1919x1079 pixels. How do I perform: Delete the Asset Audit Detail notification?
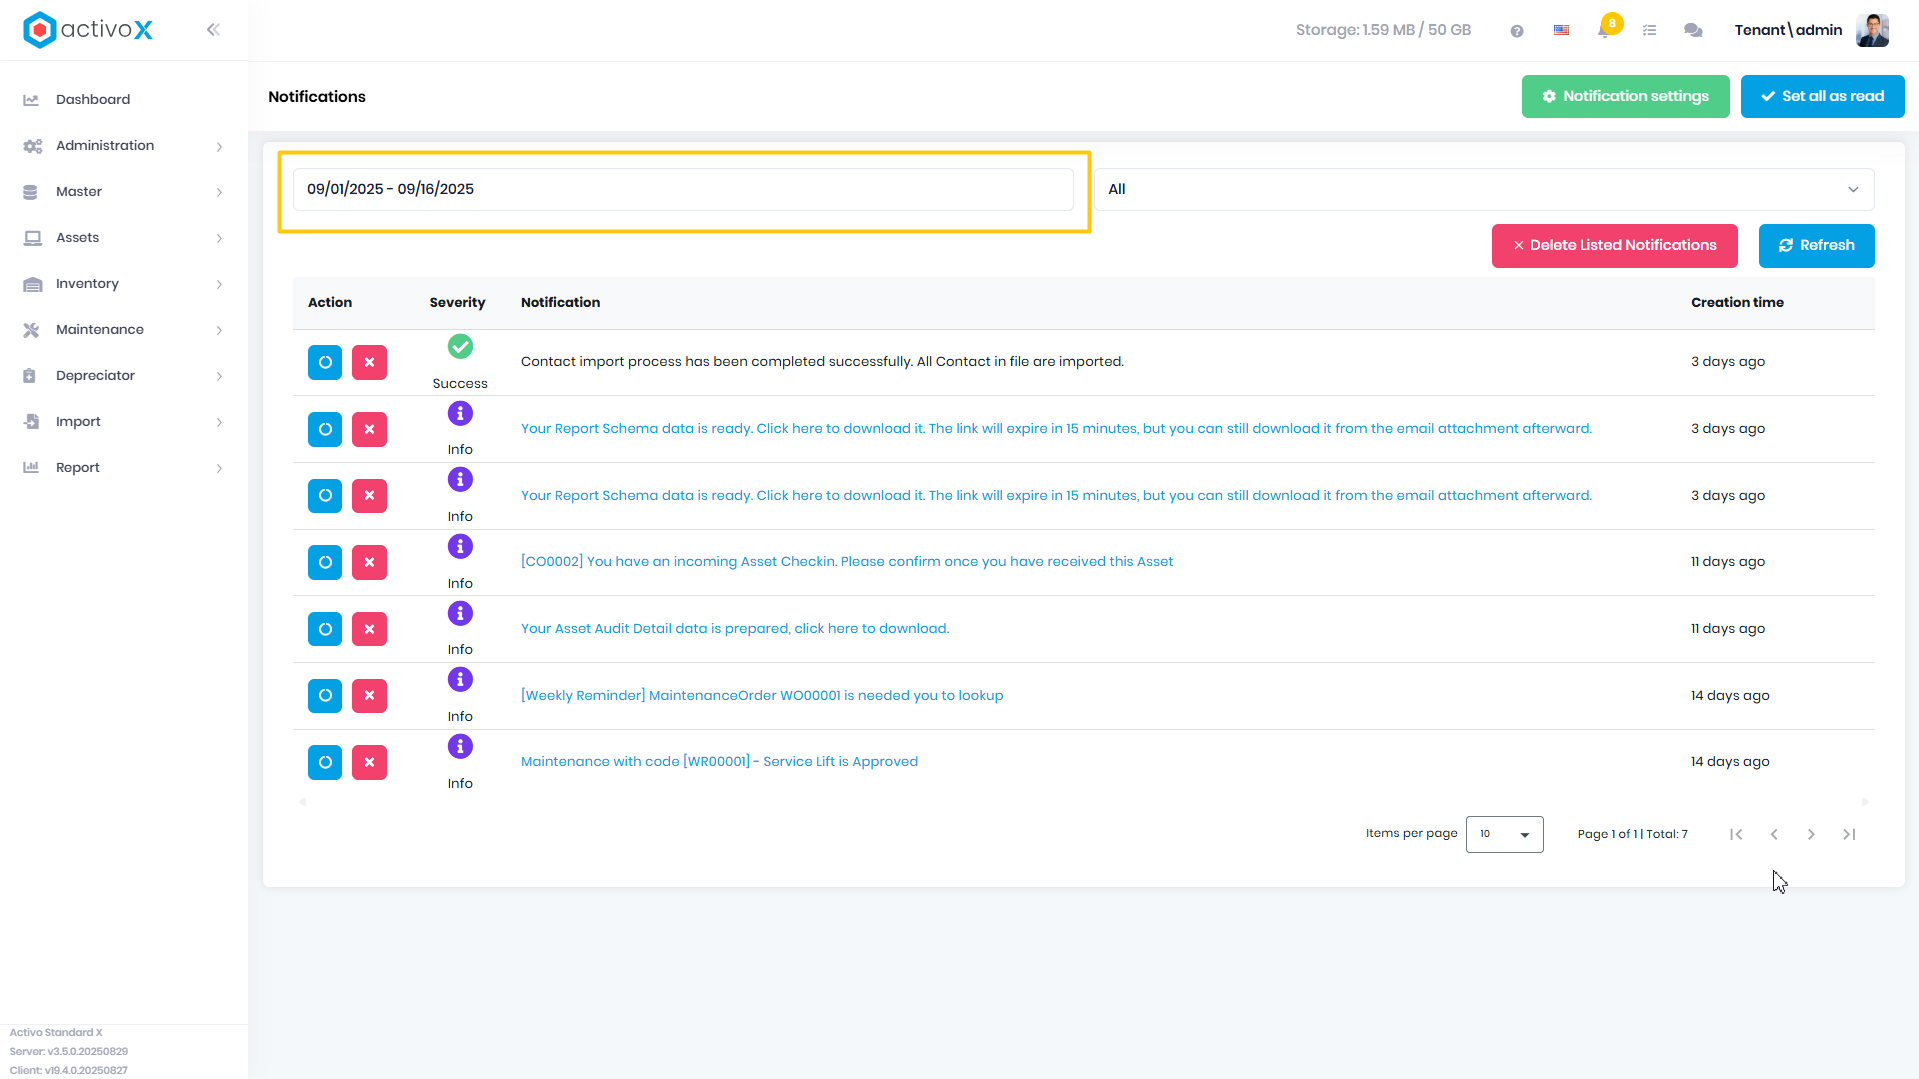click(x=369, y=629)
